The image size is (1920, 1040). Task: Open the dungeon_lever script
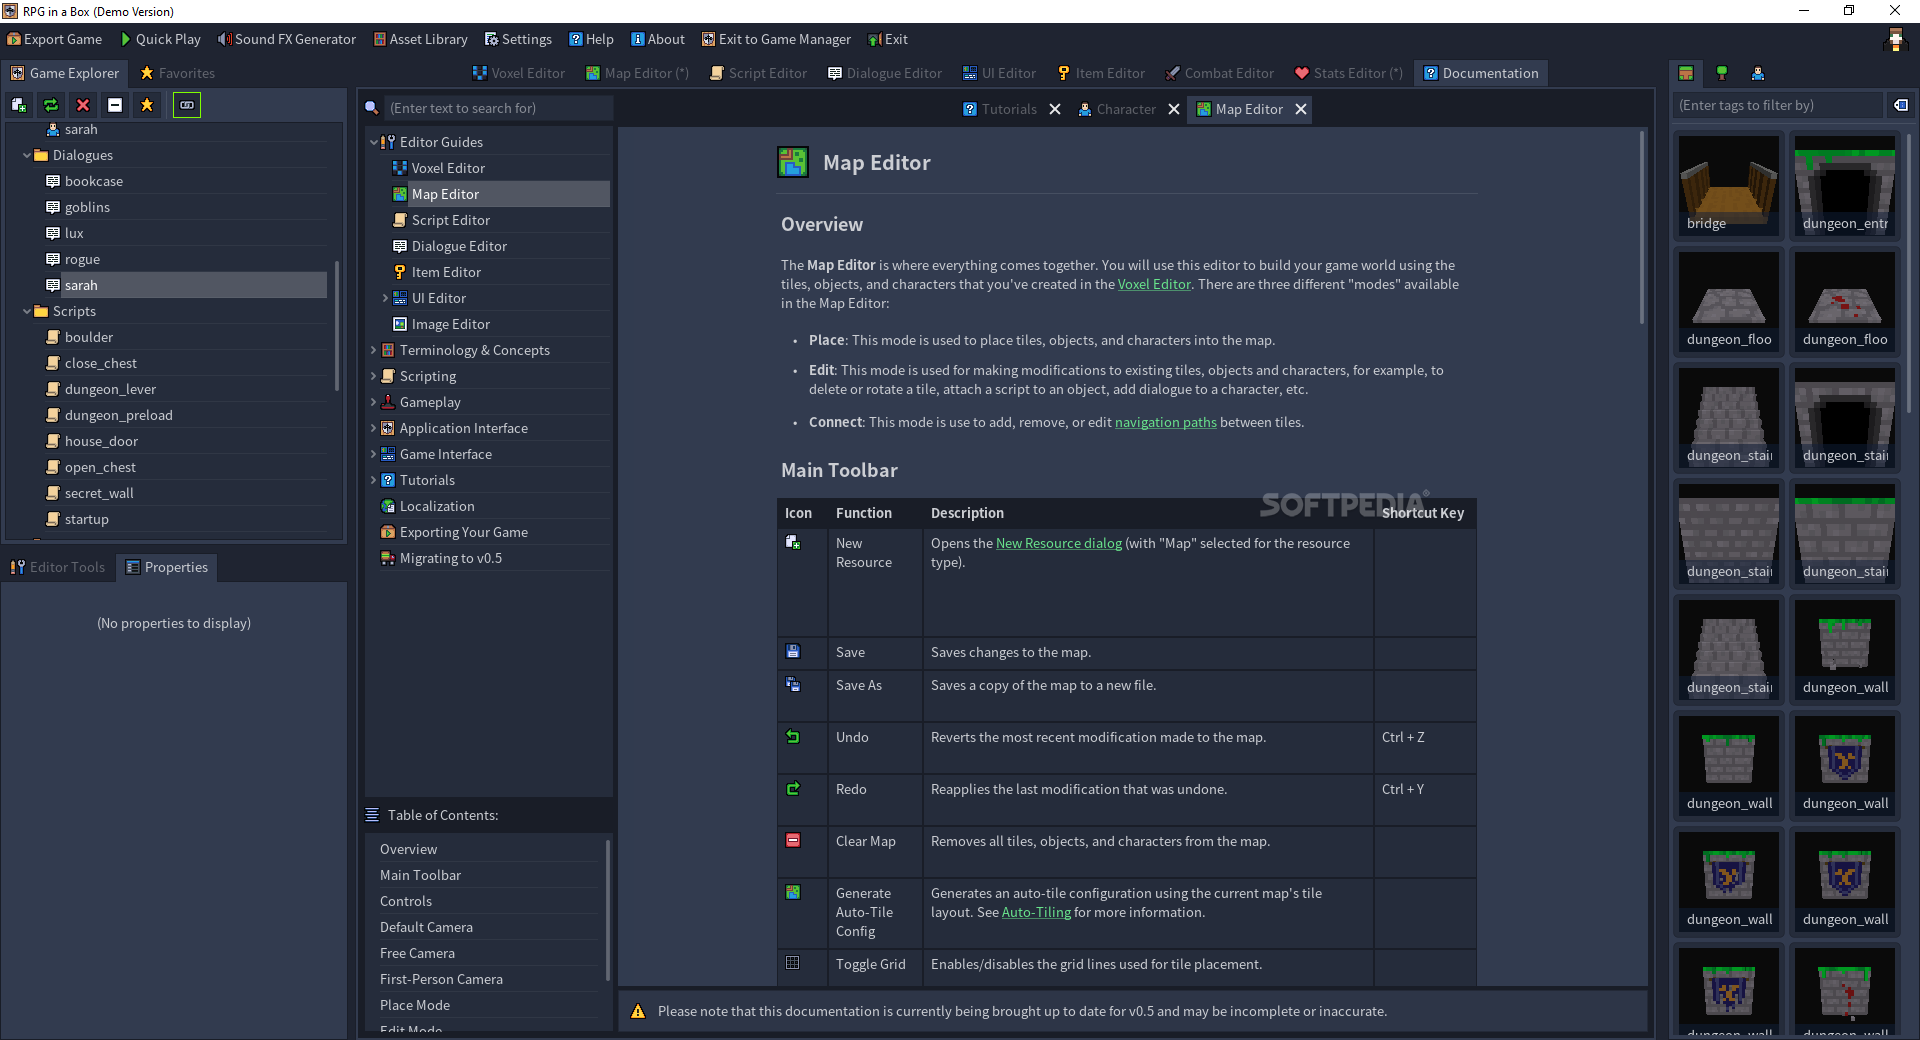(x=110, y=389)
